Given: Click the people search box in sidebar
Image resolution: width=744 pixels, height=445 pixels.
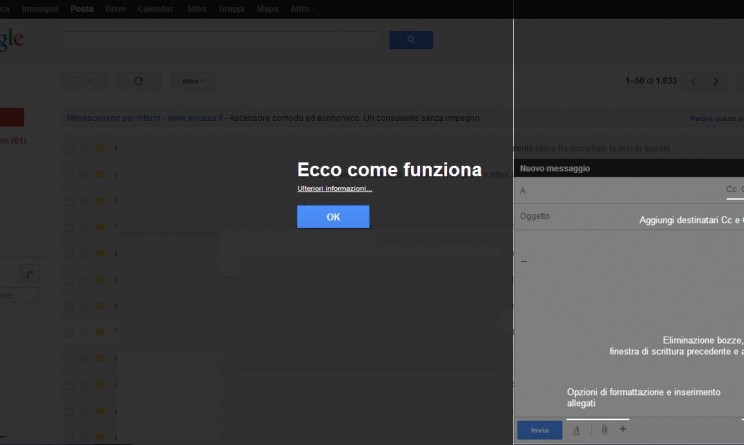Looking at the screenshot, I should [x=19, y=295].
